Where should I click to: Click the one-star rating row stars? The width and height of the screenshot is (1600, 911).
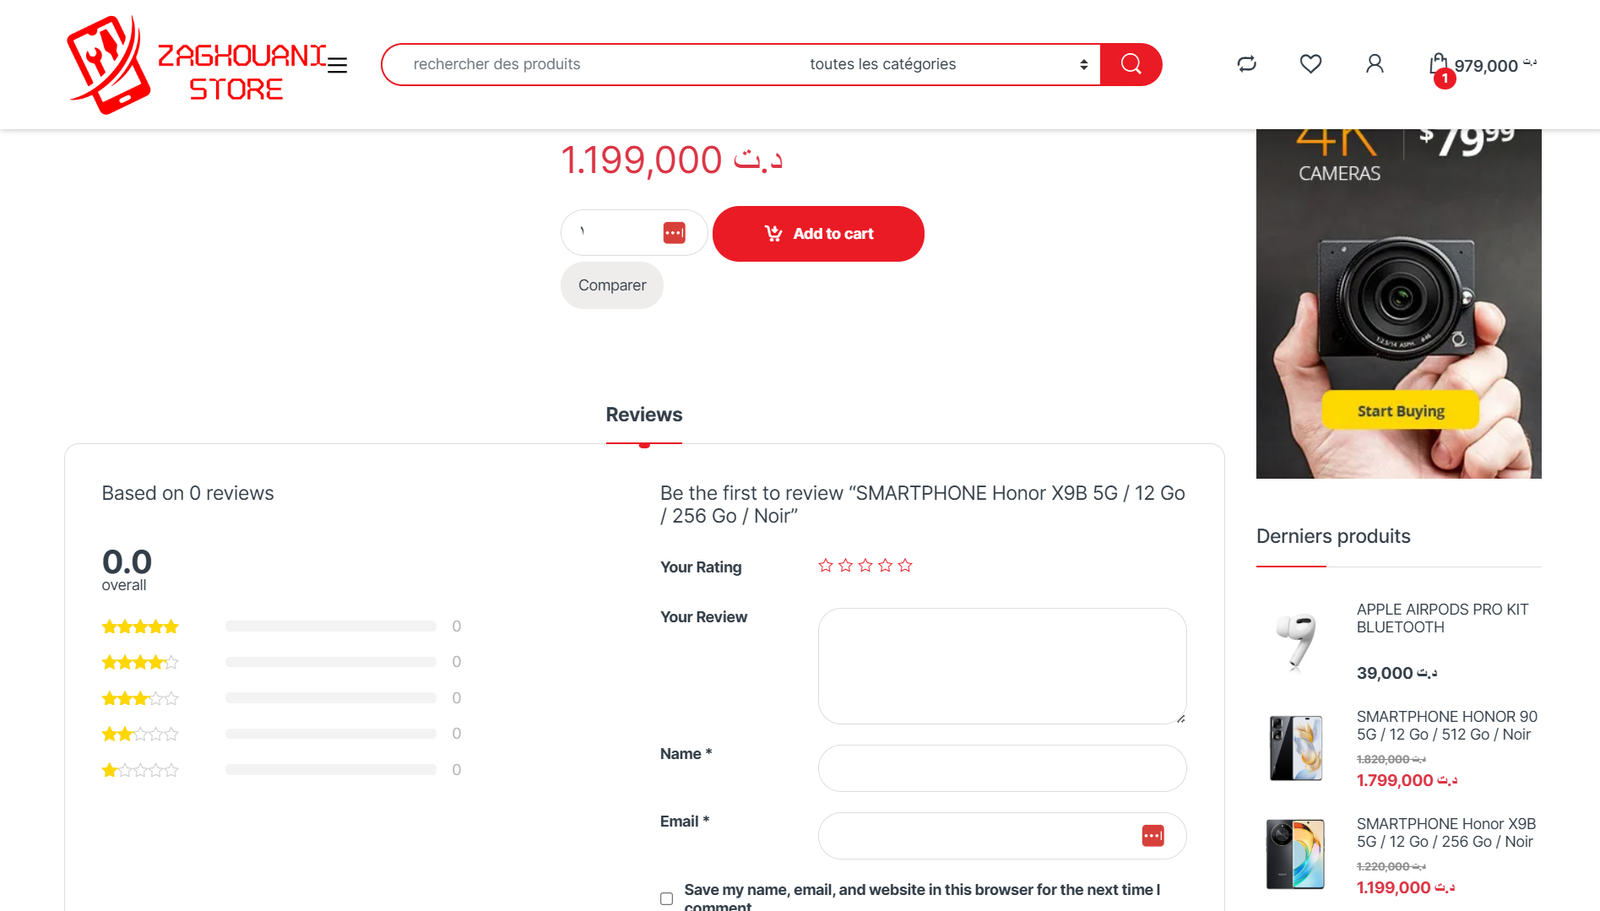pos(140,770)
